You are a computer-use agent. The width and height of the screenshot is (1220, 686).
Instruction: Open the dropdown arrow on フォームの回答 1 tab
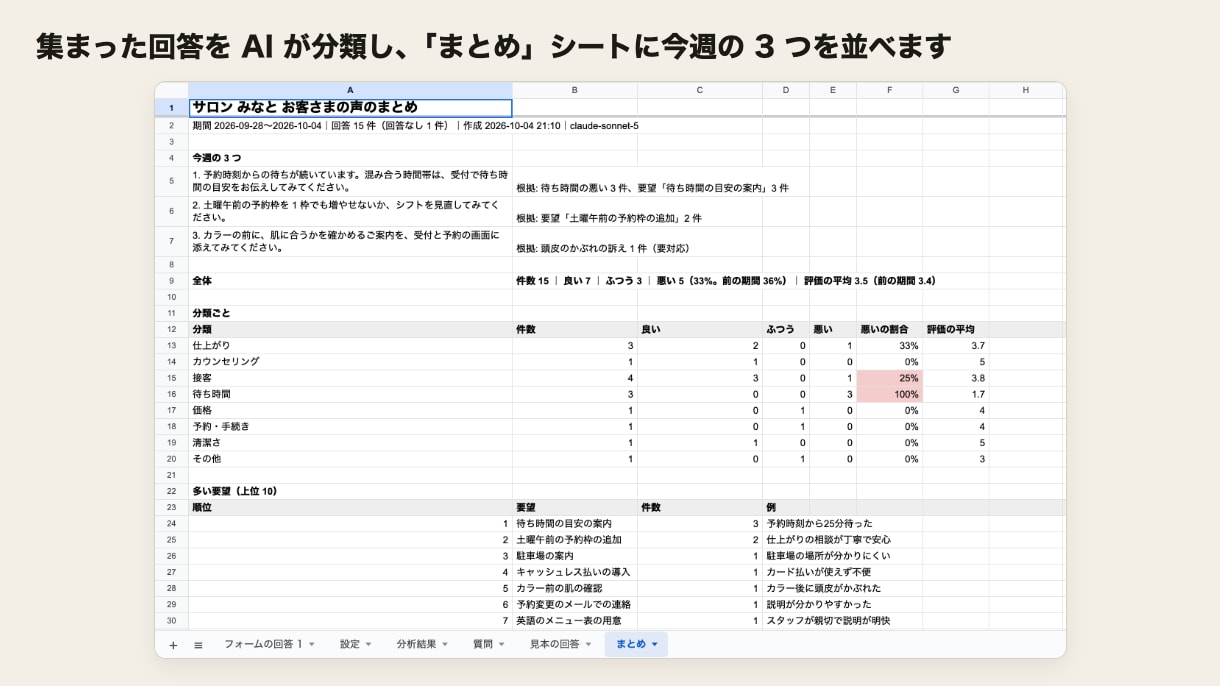point(312,645)
